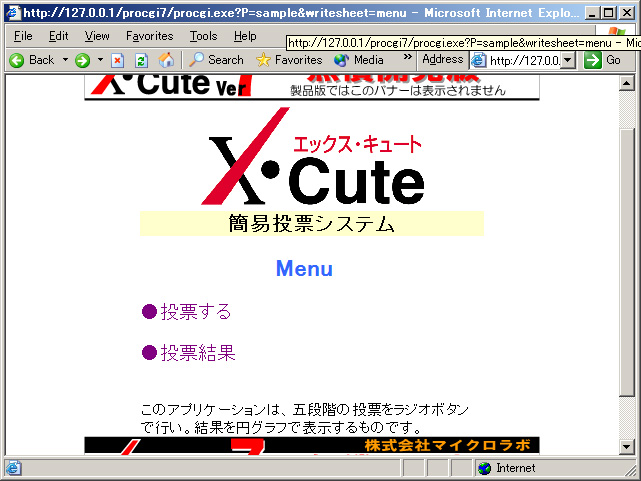Click the Go button
The image size is (641, 481).
point(603,60)
